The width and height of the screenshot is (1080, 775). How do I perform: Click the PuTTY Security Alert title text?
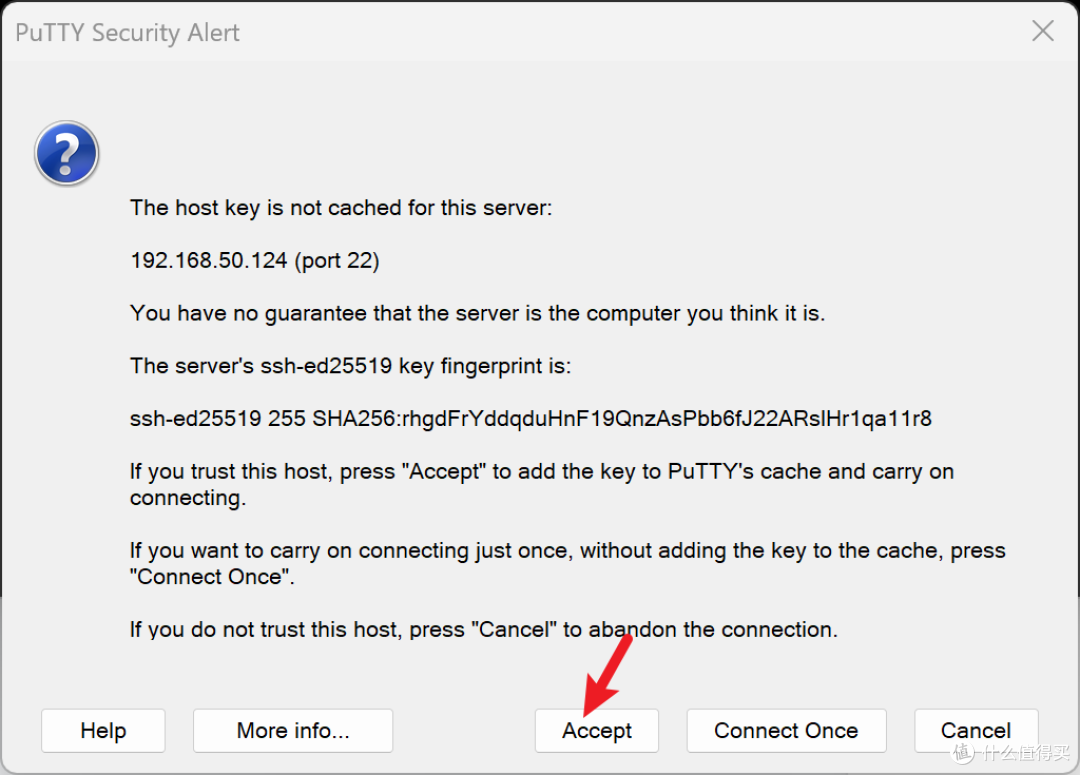pos(127,32)
